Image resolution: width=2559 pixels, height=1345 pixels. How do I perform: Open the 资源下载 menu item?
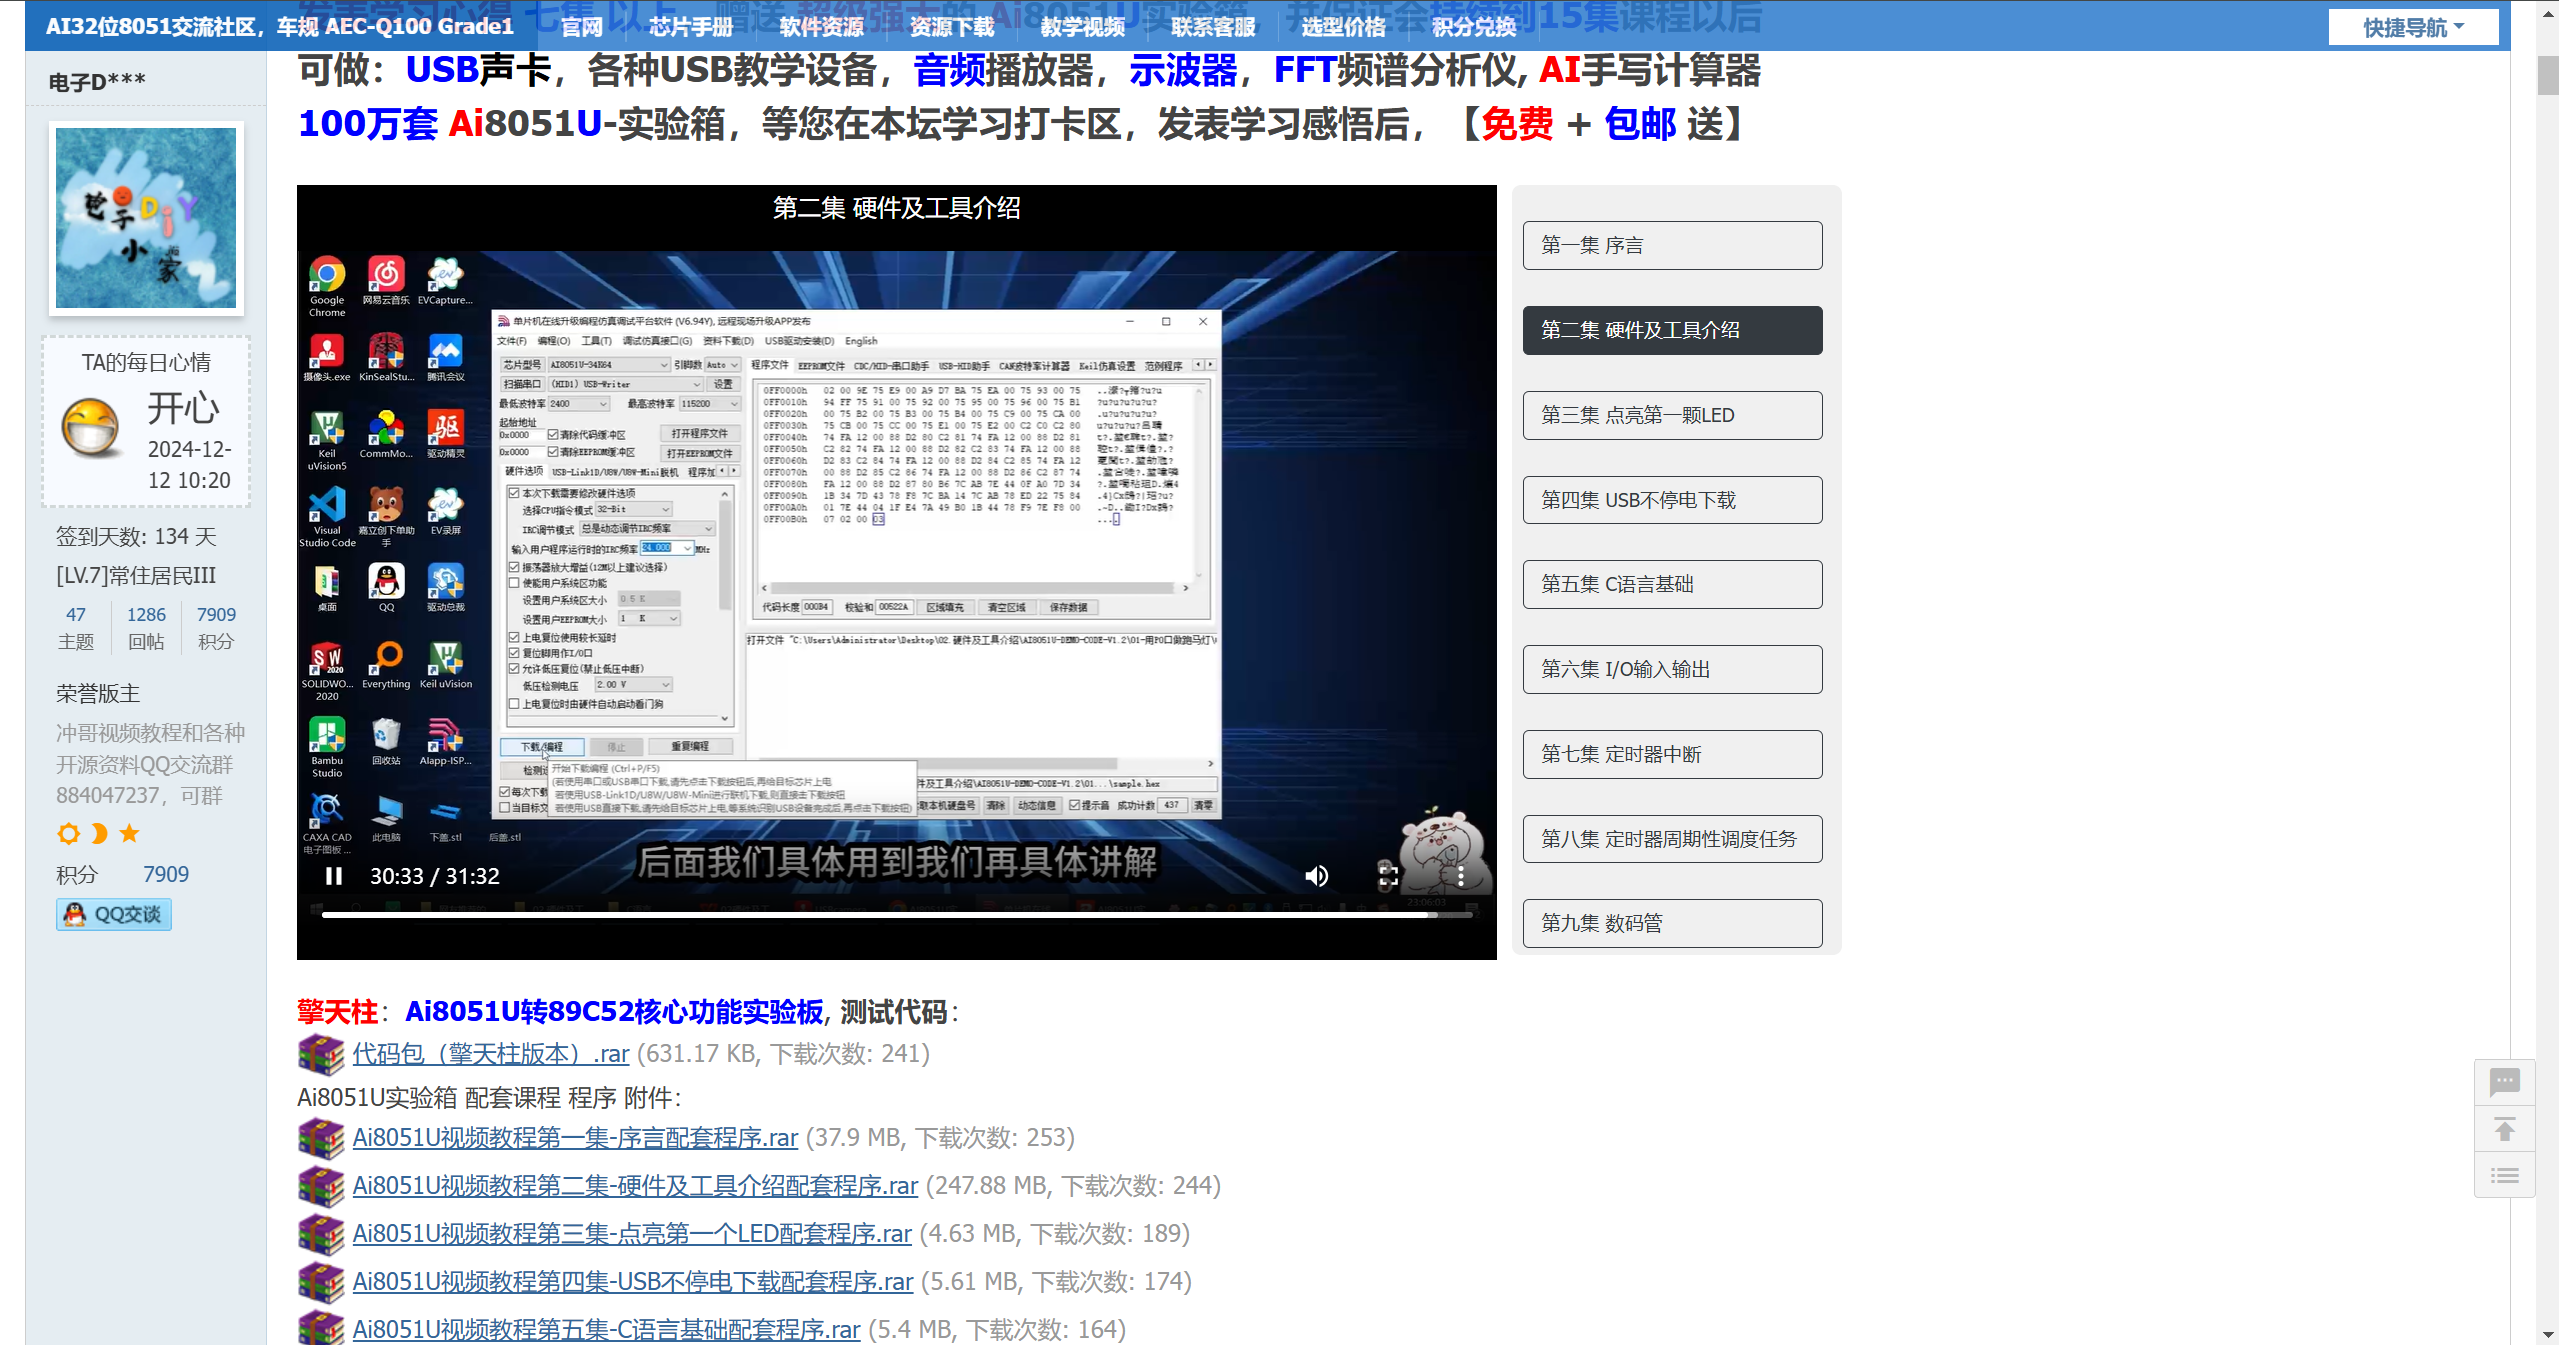[x=952, y=27]
